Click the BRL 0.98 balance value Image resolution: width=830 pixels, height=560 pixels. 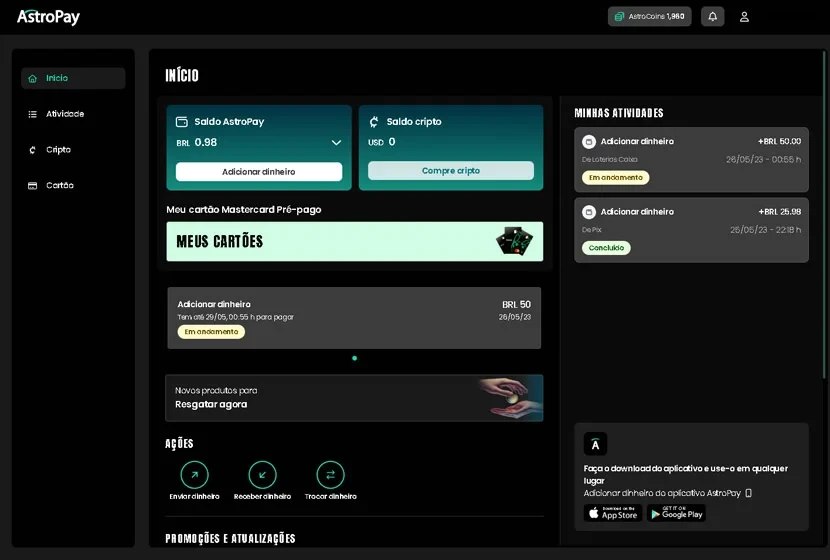click(x=197, y=142)
